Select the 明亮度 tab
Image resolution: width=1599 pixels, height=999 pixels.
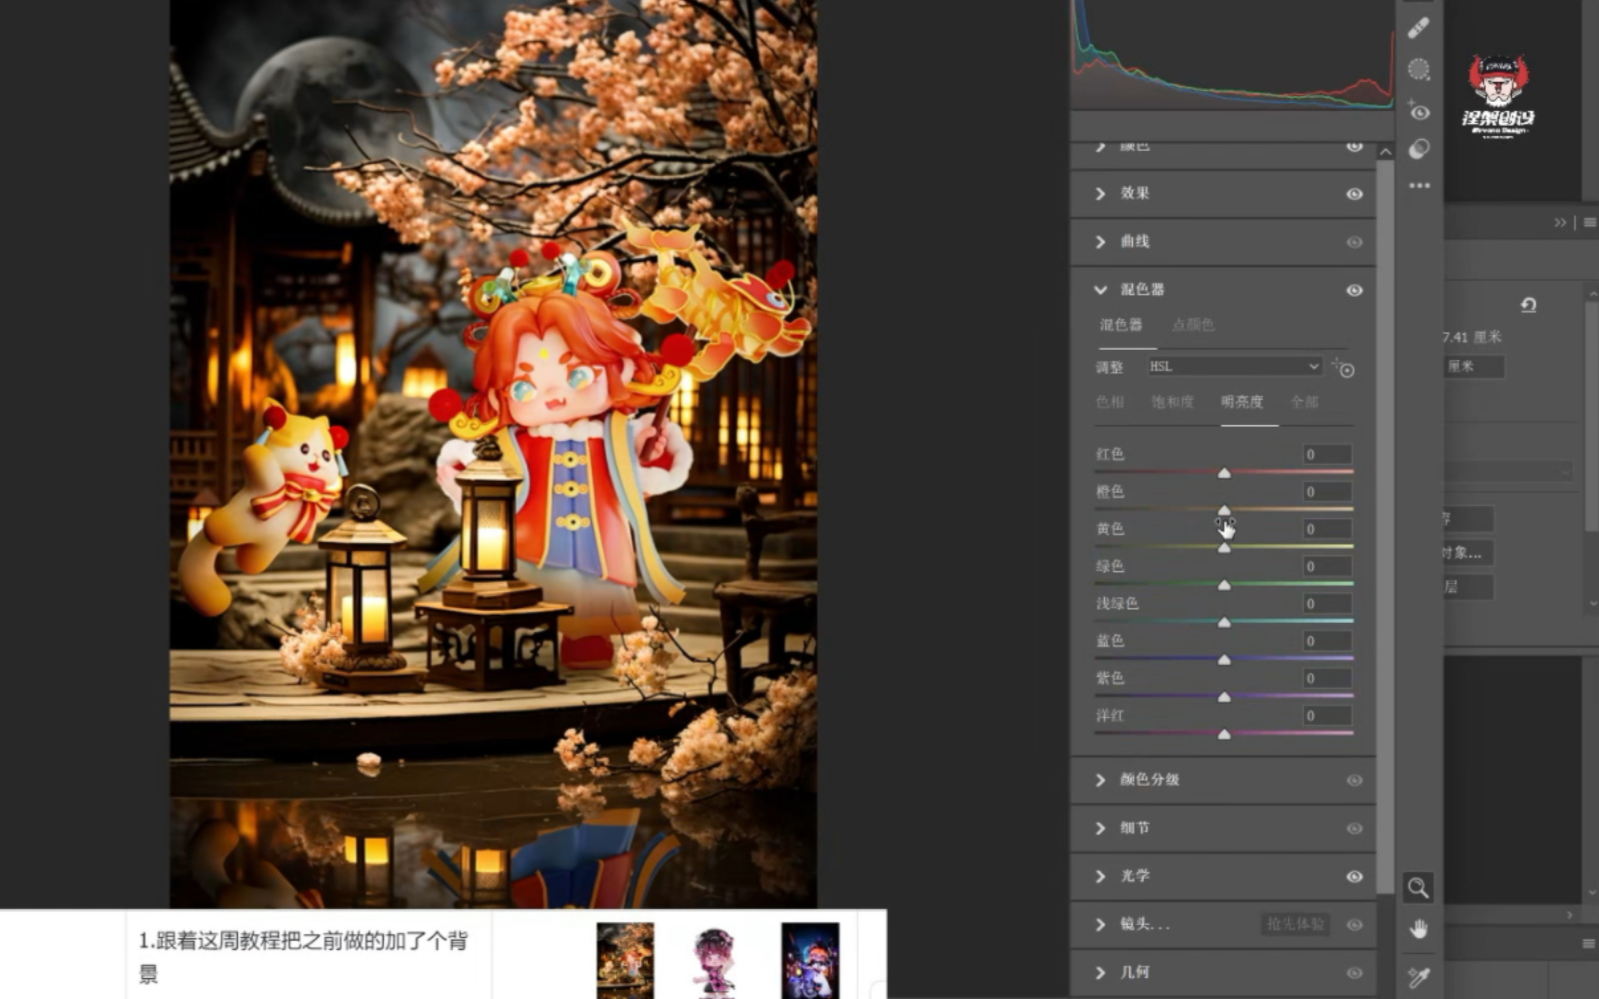1242,402
